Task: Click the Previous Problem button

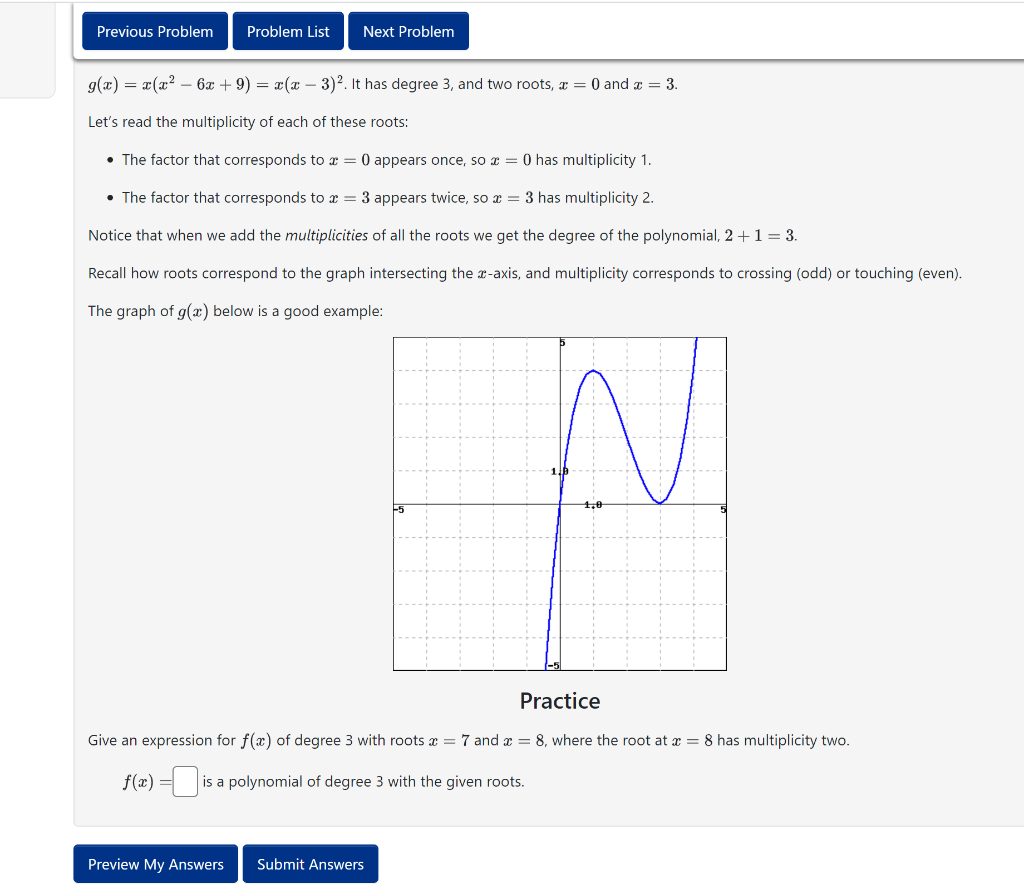Action: click(154, 31)
